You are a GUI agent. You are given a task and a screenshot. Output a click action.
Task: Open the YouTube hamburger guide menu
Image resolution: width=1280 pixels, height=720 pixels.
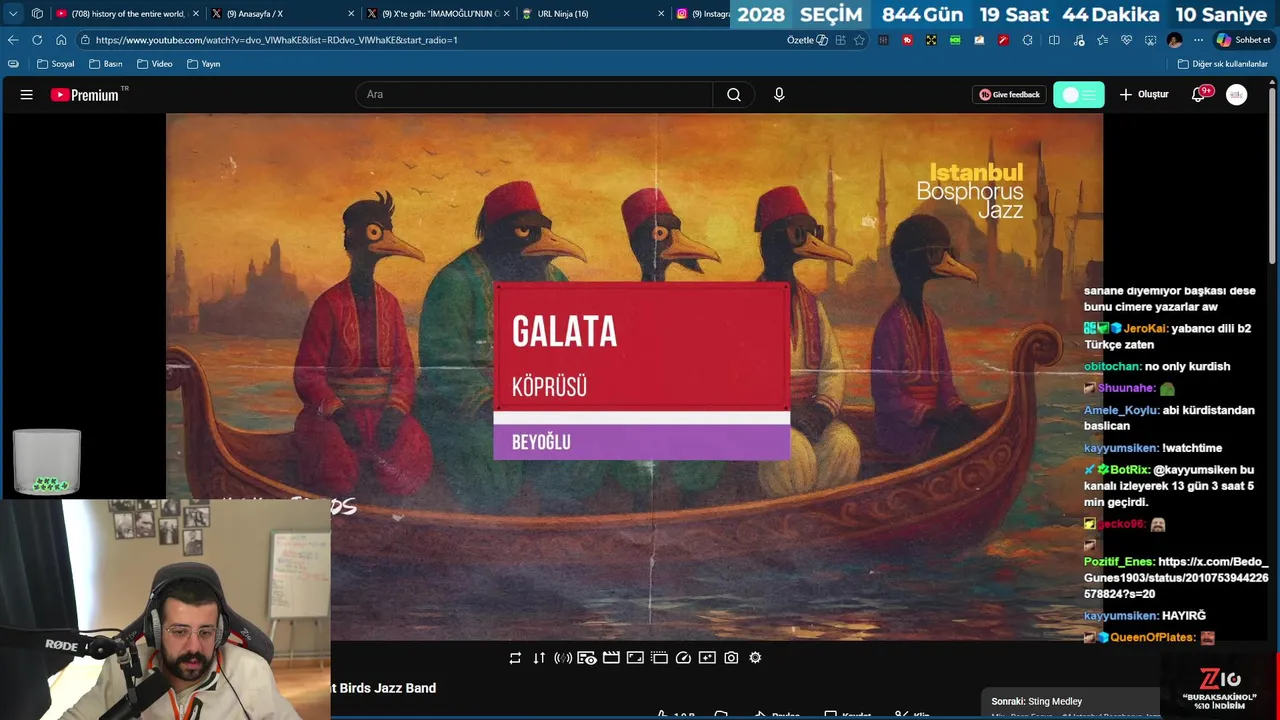[x=27, y=95]
